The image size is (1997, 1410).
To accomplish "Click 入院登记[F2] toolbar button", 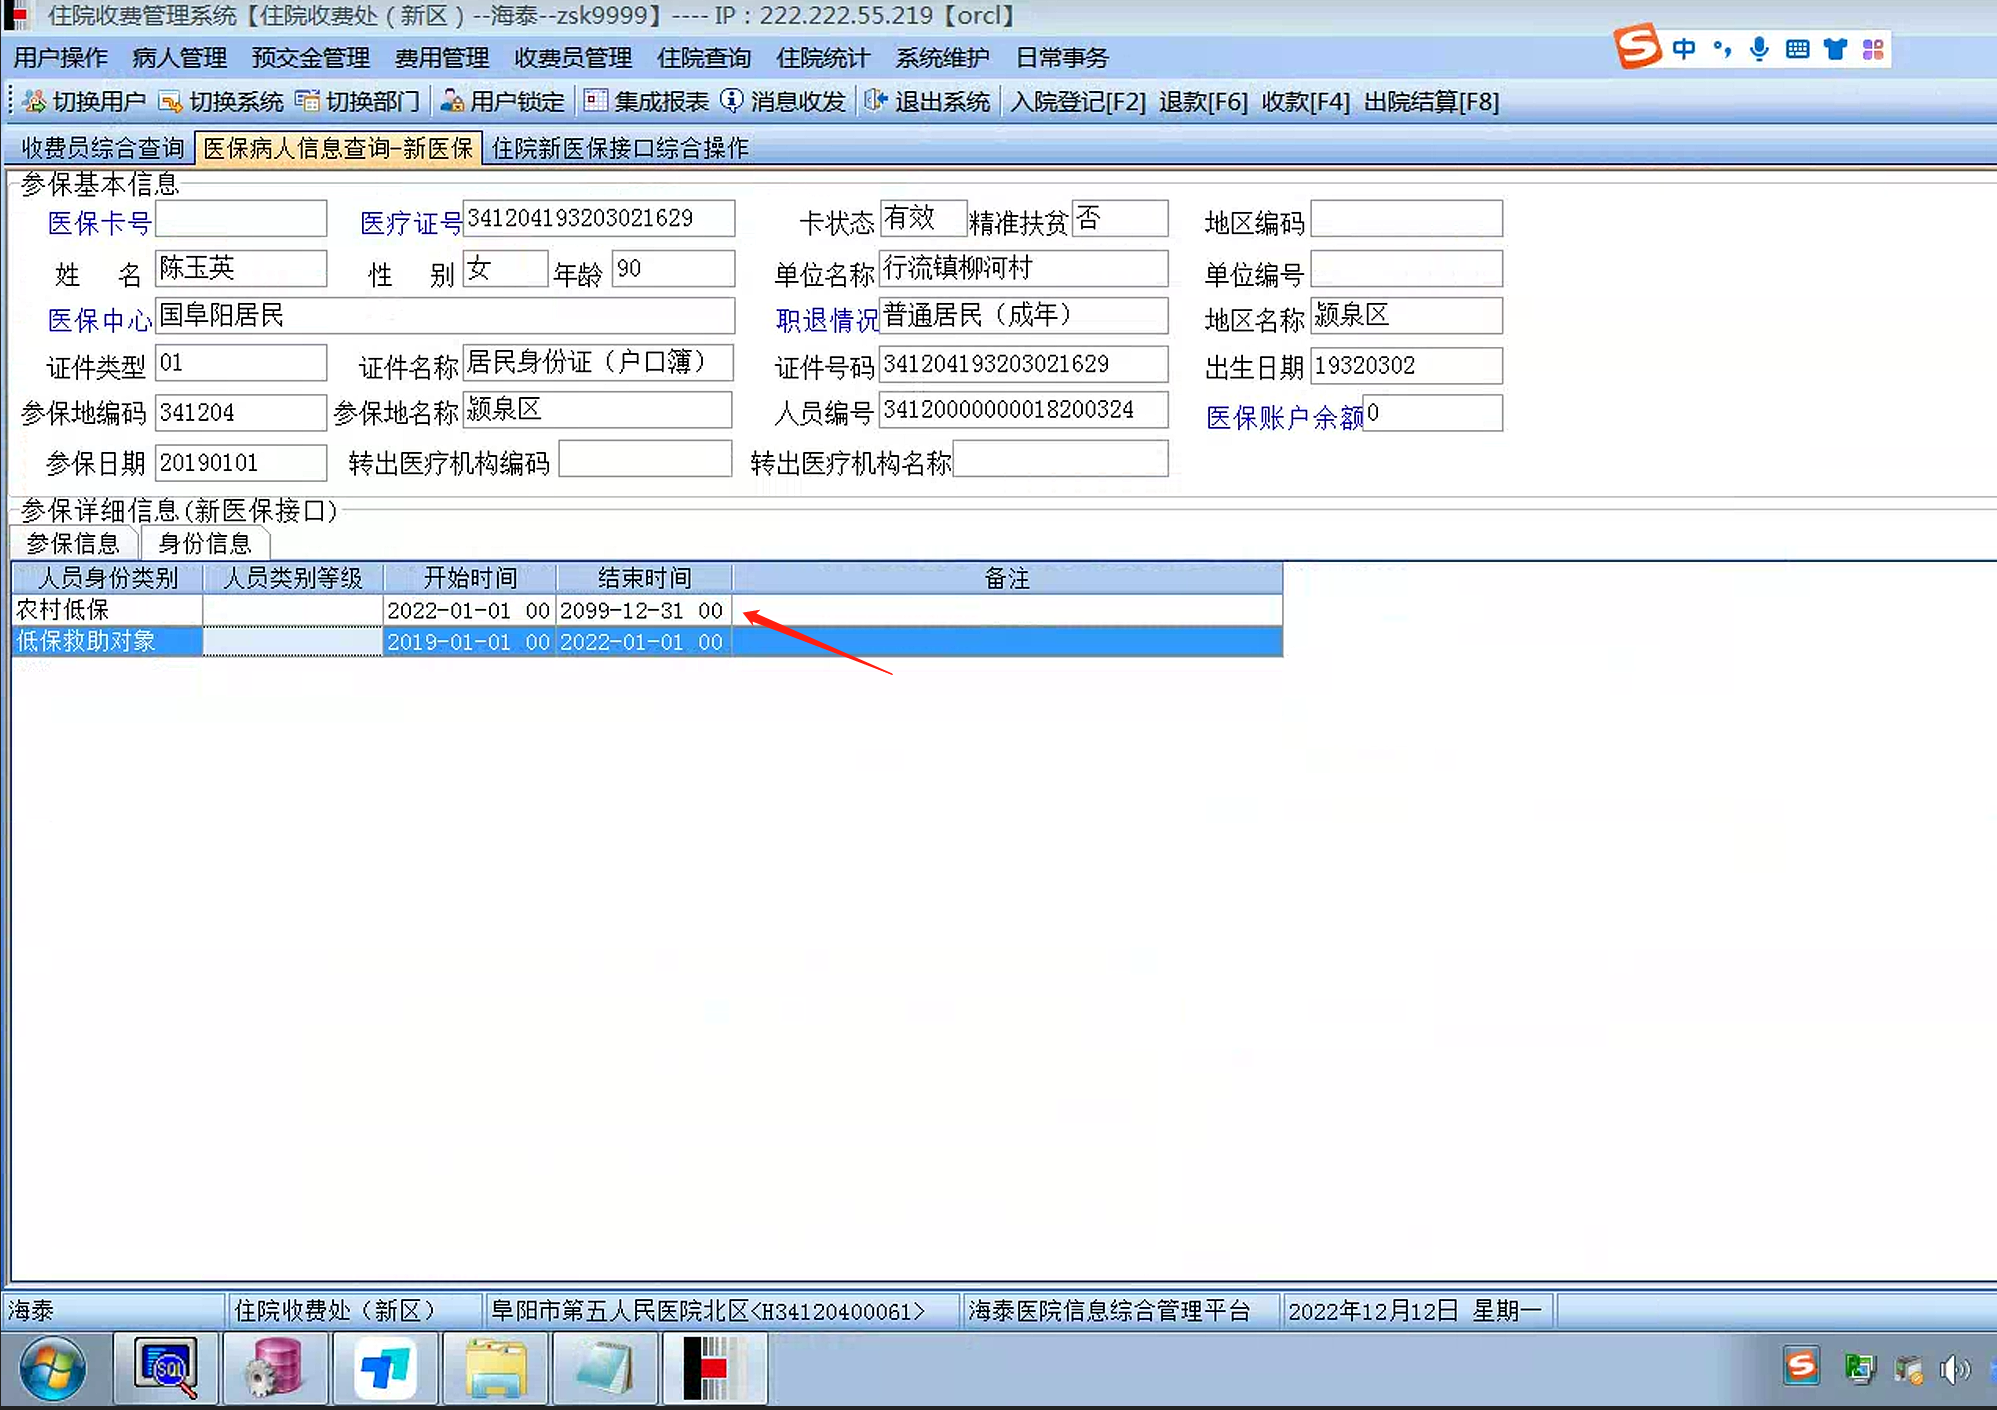I will (1078, 102).
